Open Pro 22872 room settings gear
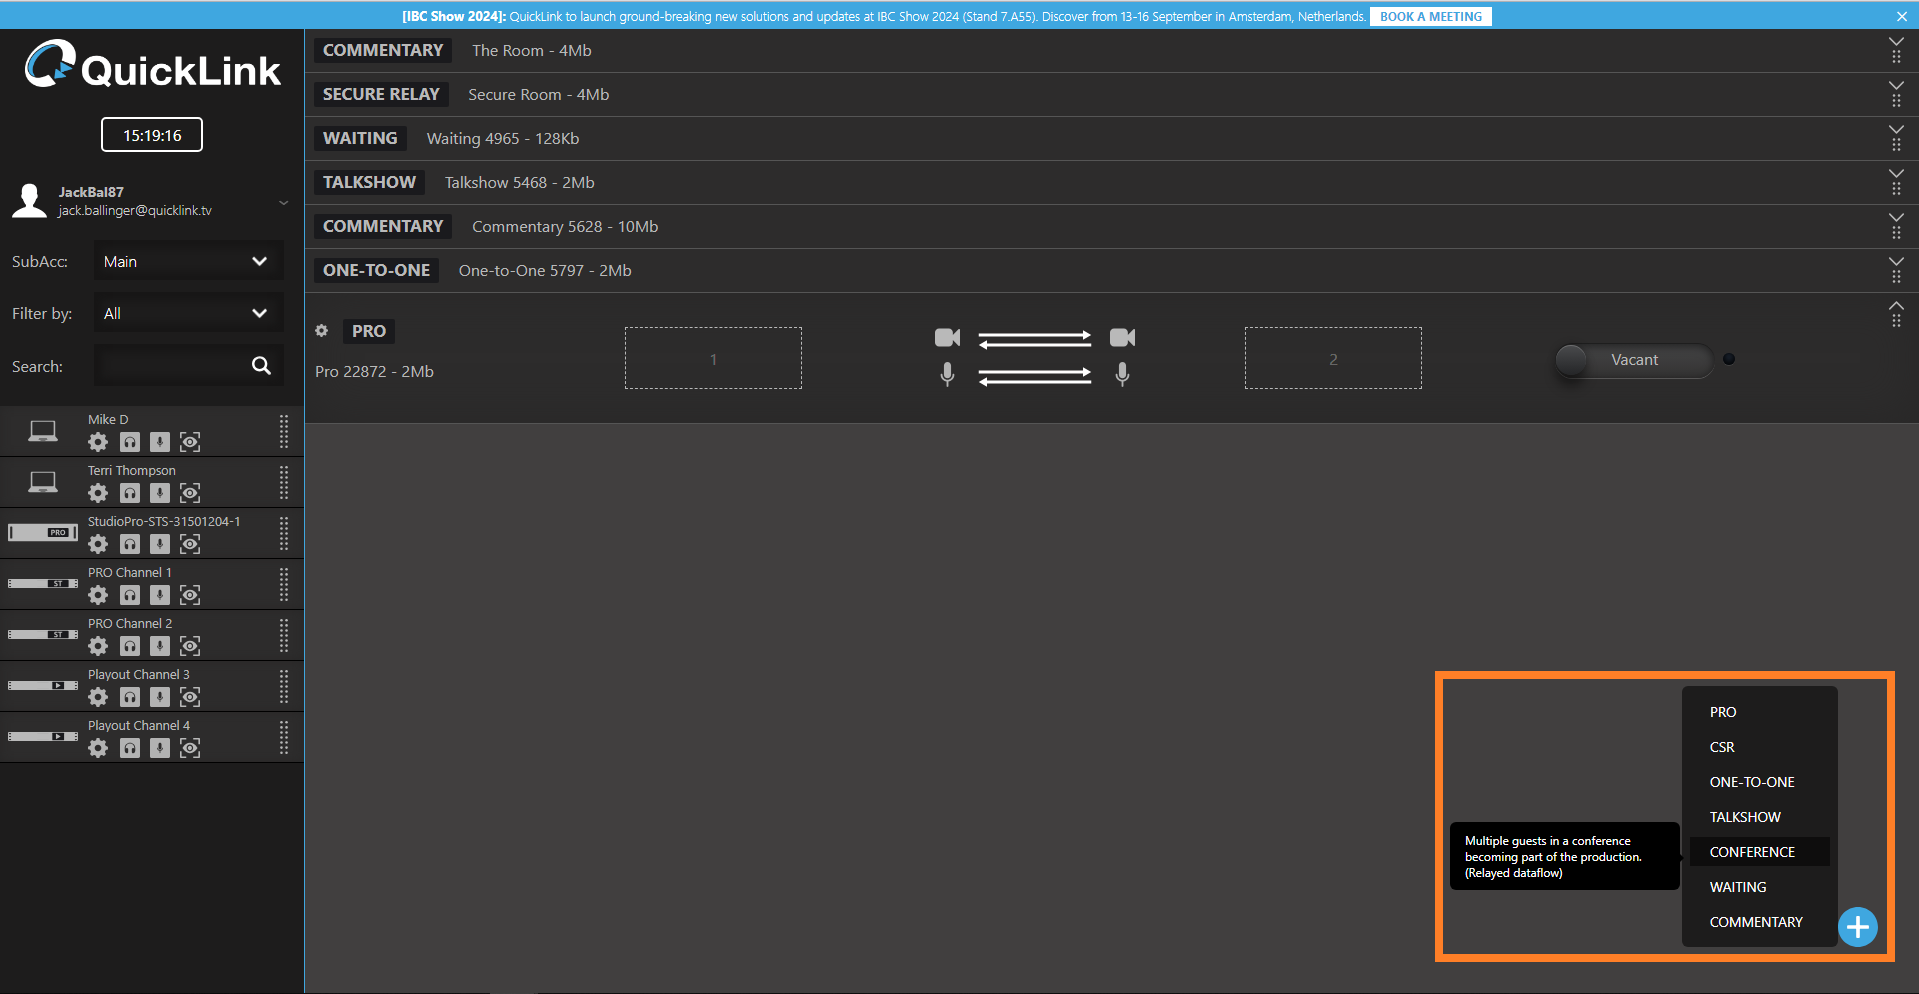 322,331
